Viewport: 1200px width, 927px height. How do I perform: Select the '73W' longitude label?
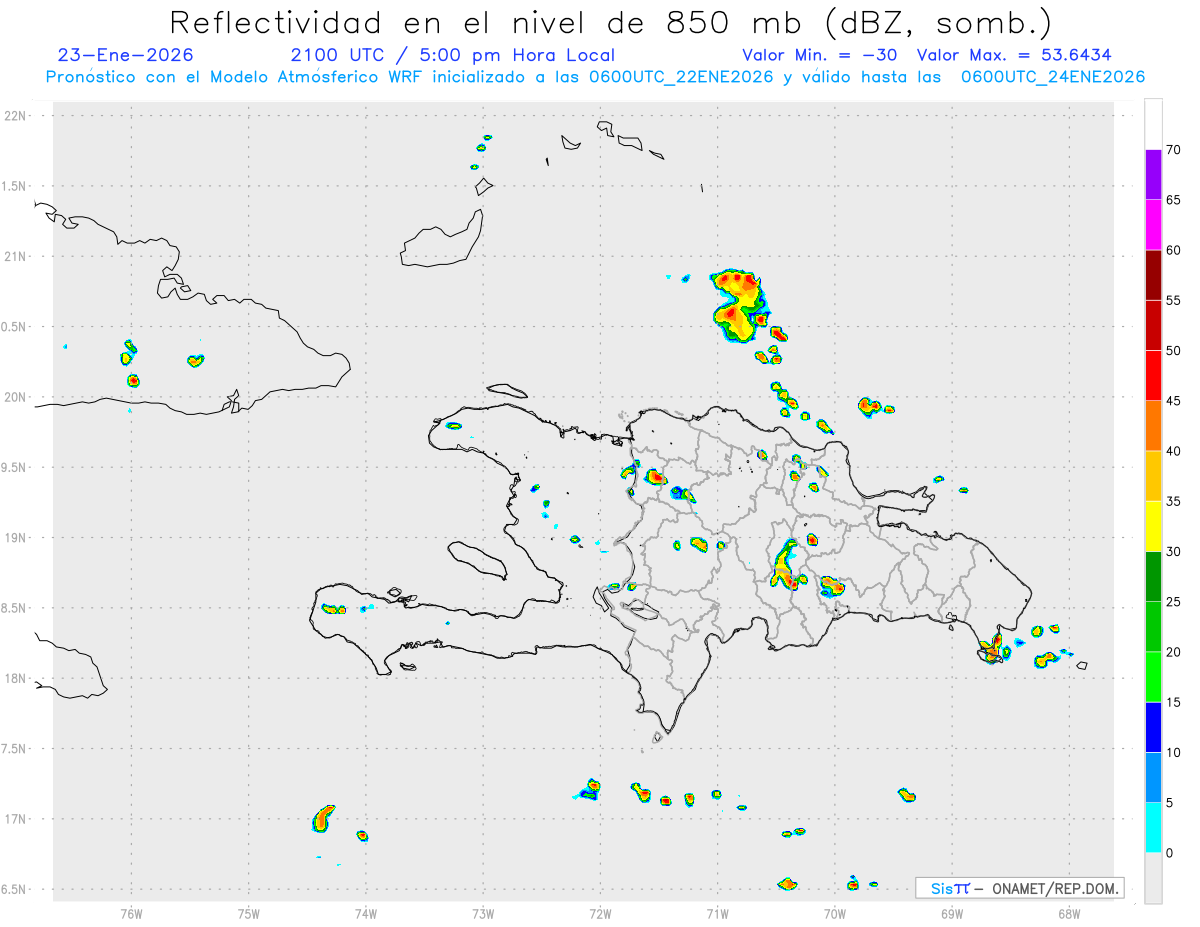pyautogui.click(x=482, y=913)
